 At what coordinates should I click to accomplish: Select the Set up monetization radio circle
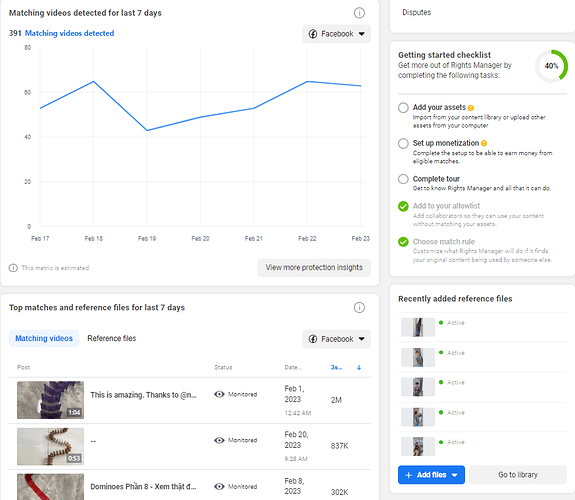(403, 143)
